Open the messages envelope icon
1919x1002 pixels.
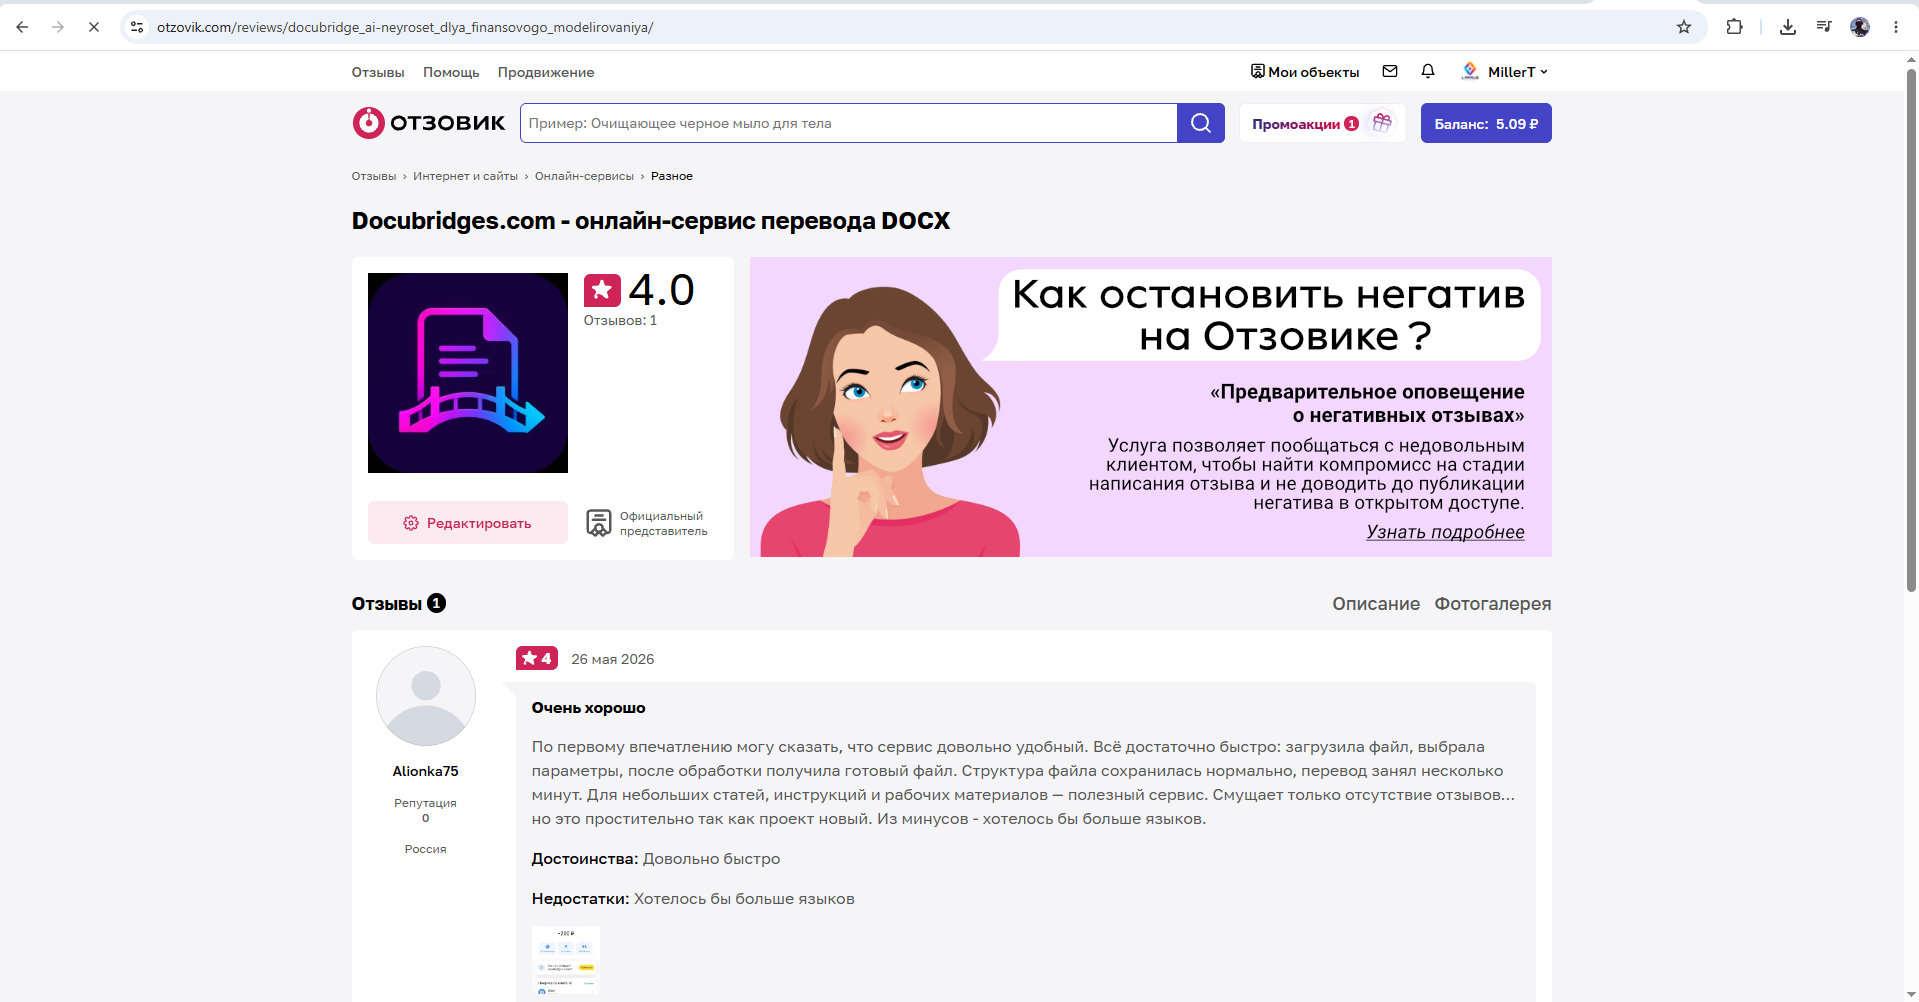(1390, 71)
